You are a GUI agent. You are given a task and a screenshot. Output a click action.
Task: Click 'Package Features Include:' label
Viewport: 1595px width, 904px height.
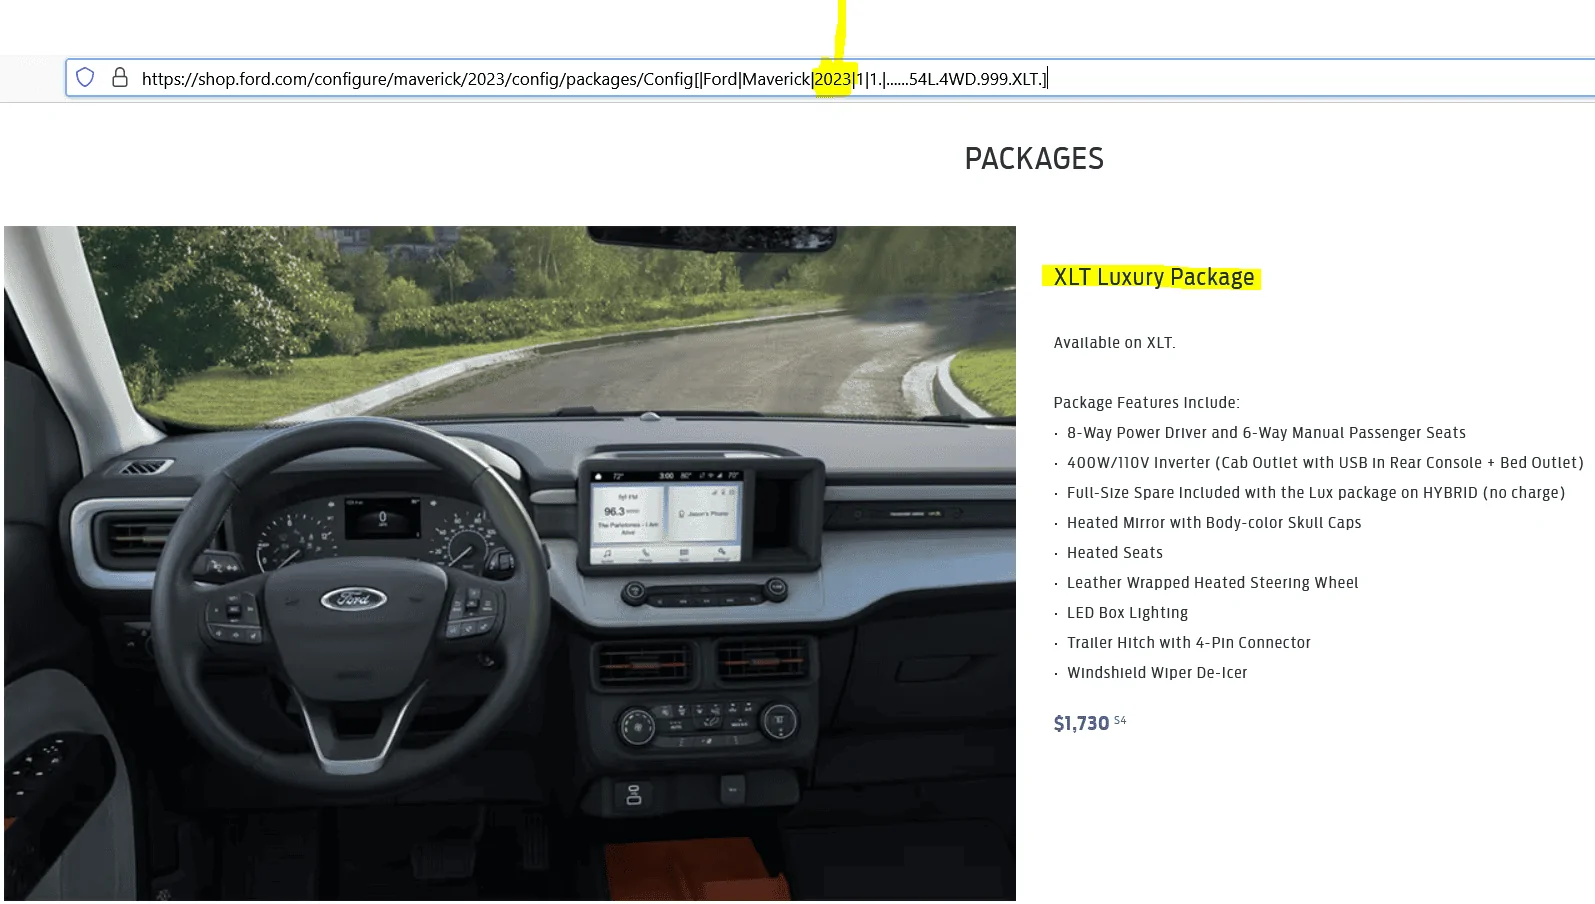click(1146, 403)
